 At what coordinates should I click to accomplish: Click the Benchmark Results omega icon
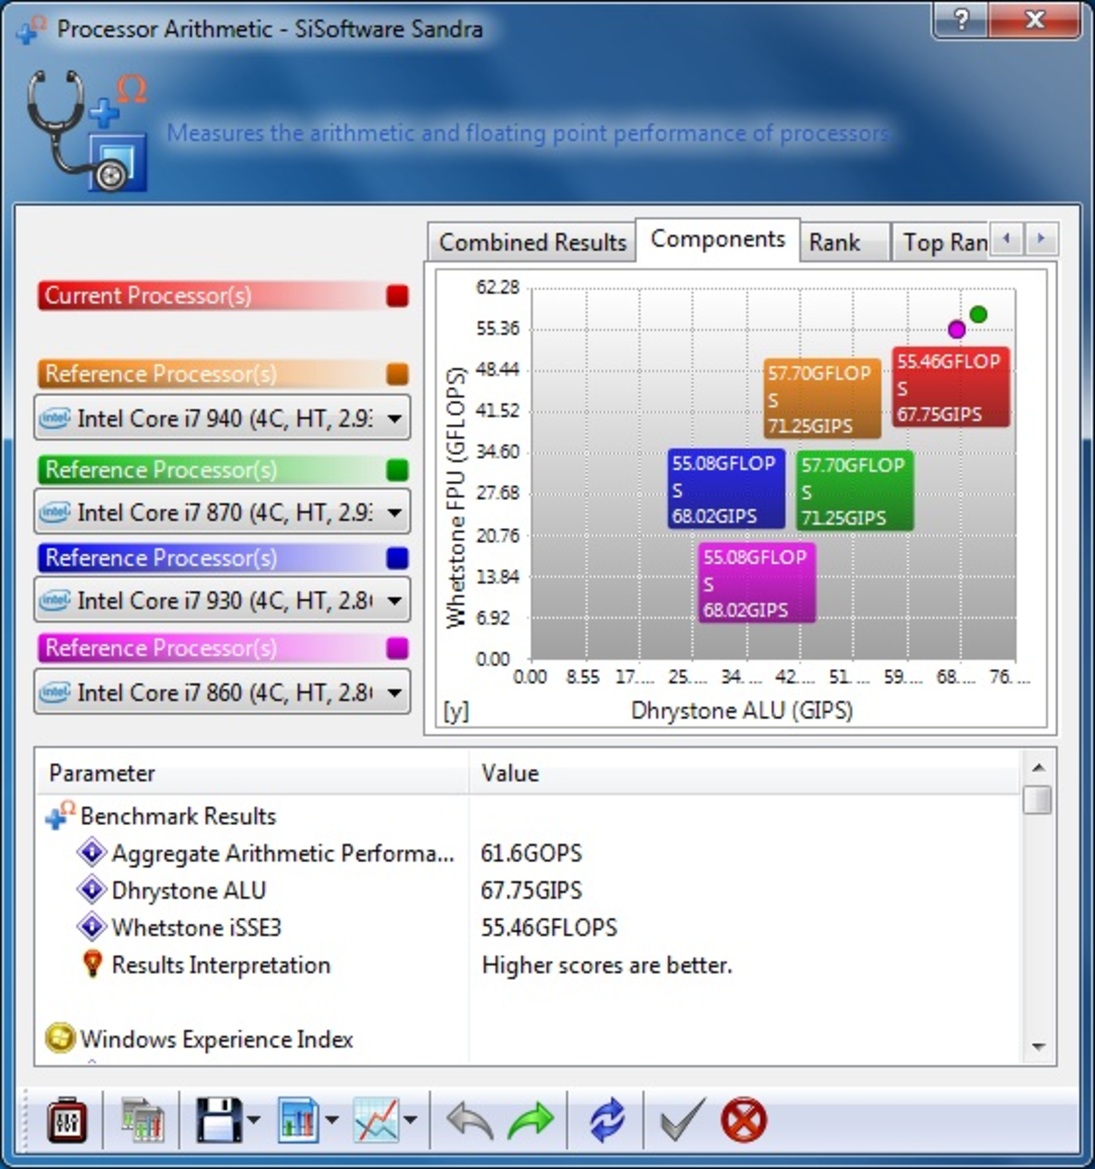60,815
